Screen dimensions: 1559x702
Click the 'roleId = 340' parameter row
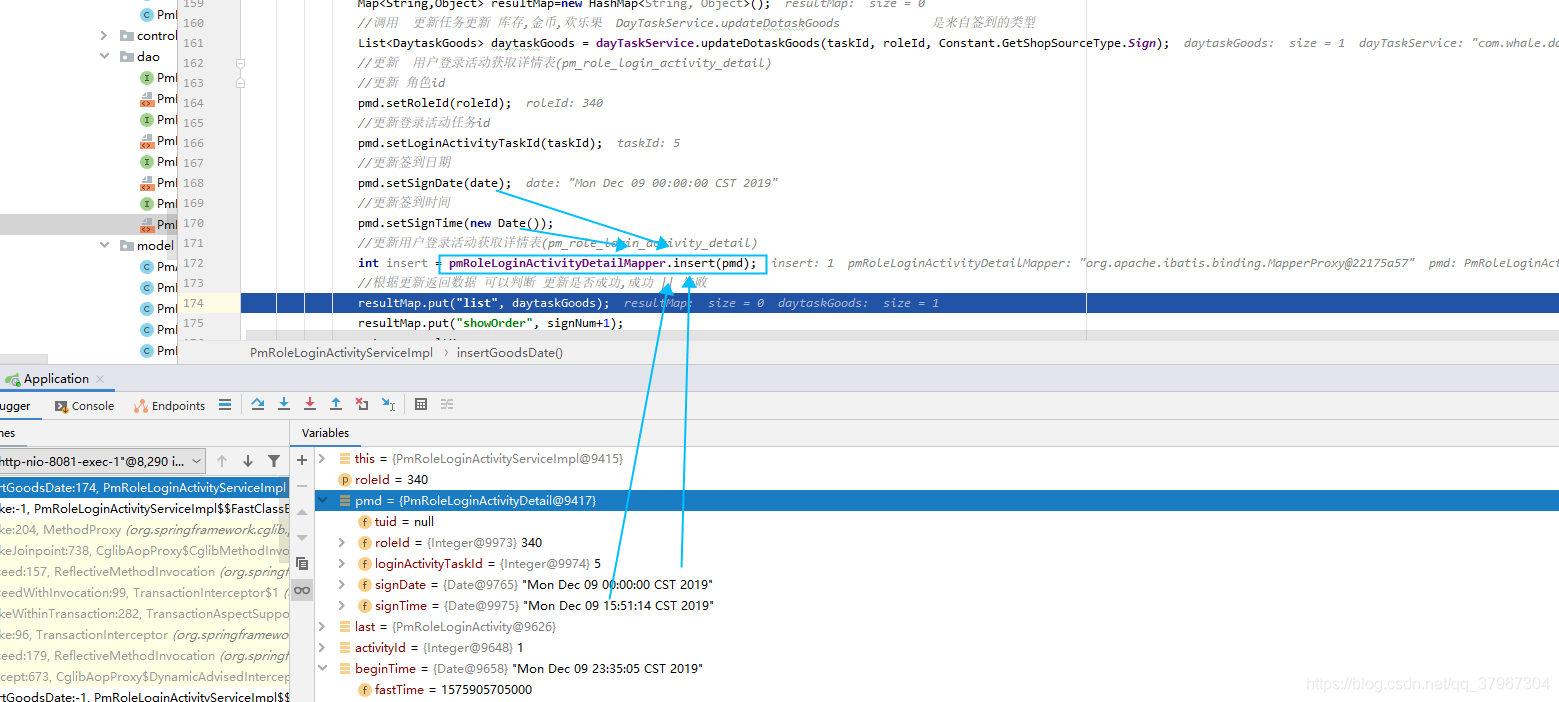tap(936, 479)
